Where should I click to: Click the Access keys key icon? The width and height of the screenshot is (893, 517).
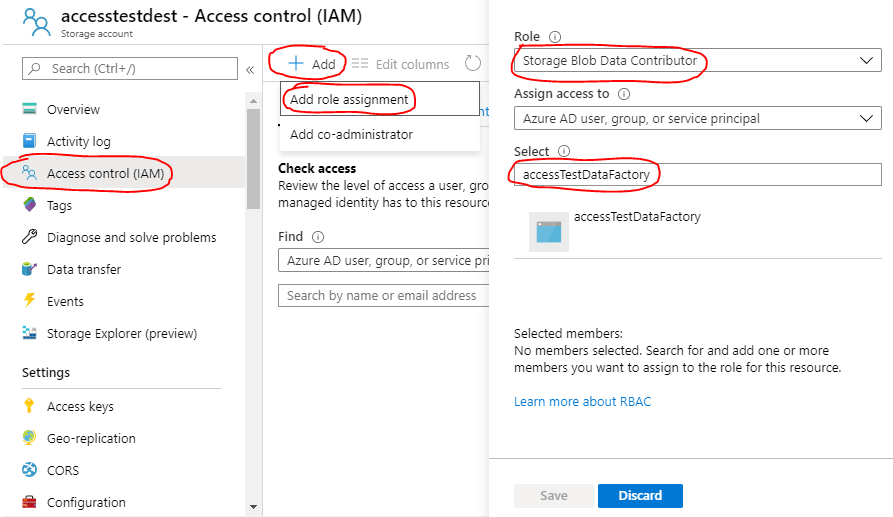click(x=29, y=406)
